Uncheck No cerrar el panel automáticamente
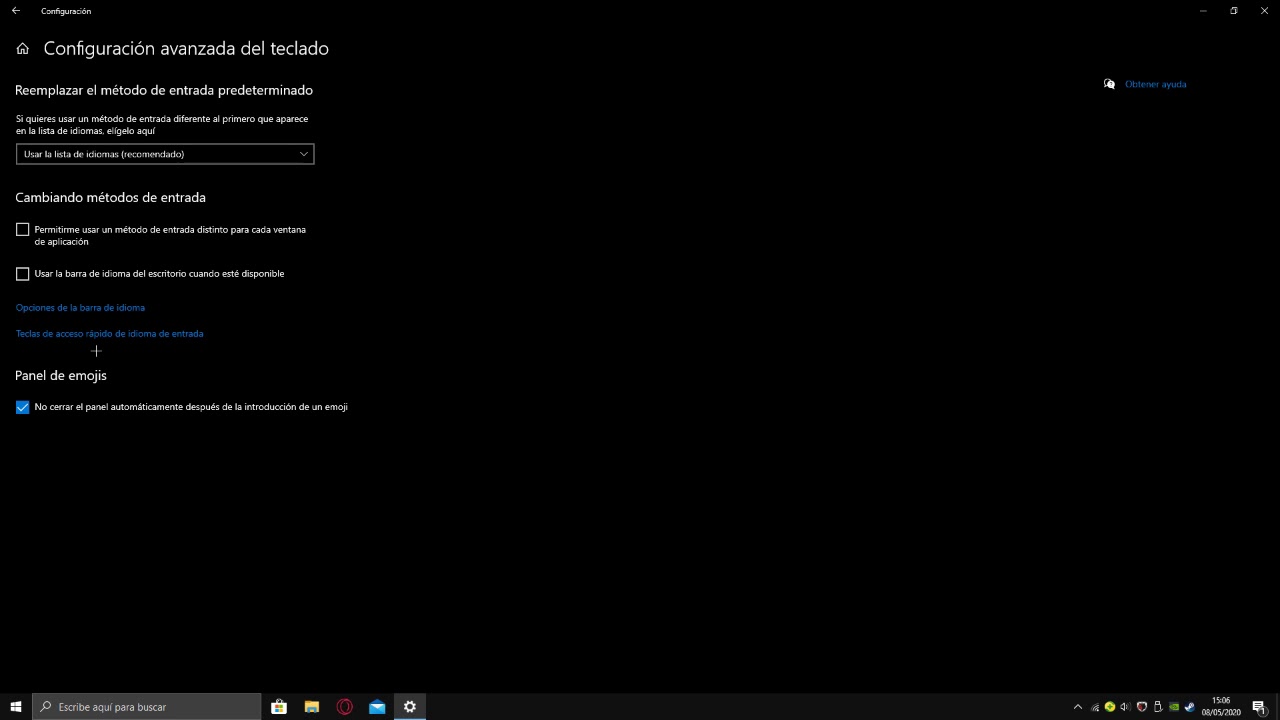The height and width of the screenshot is (720, 1280). coord(22,407)
